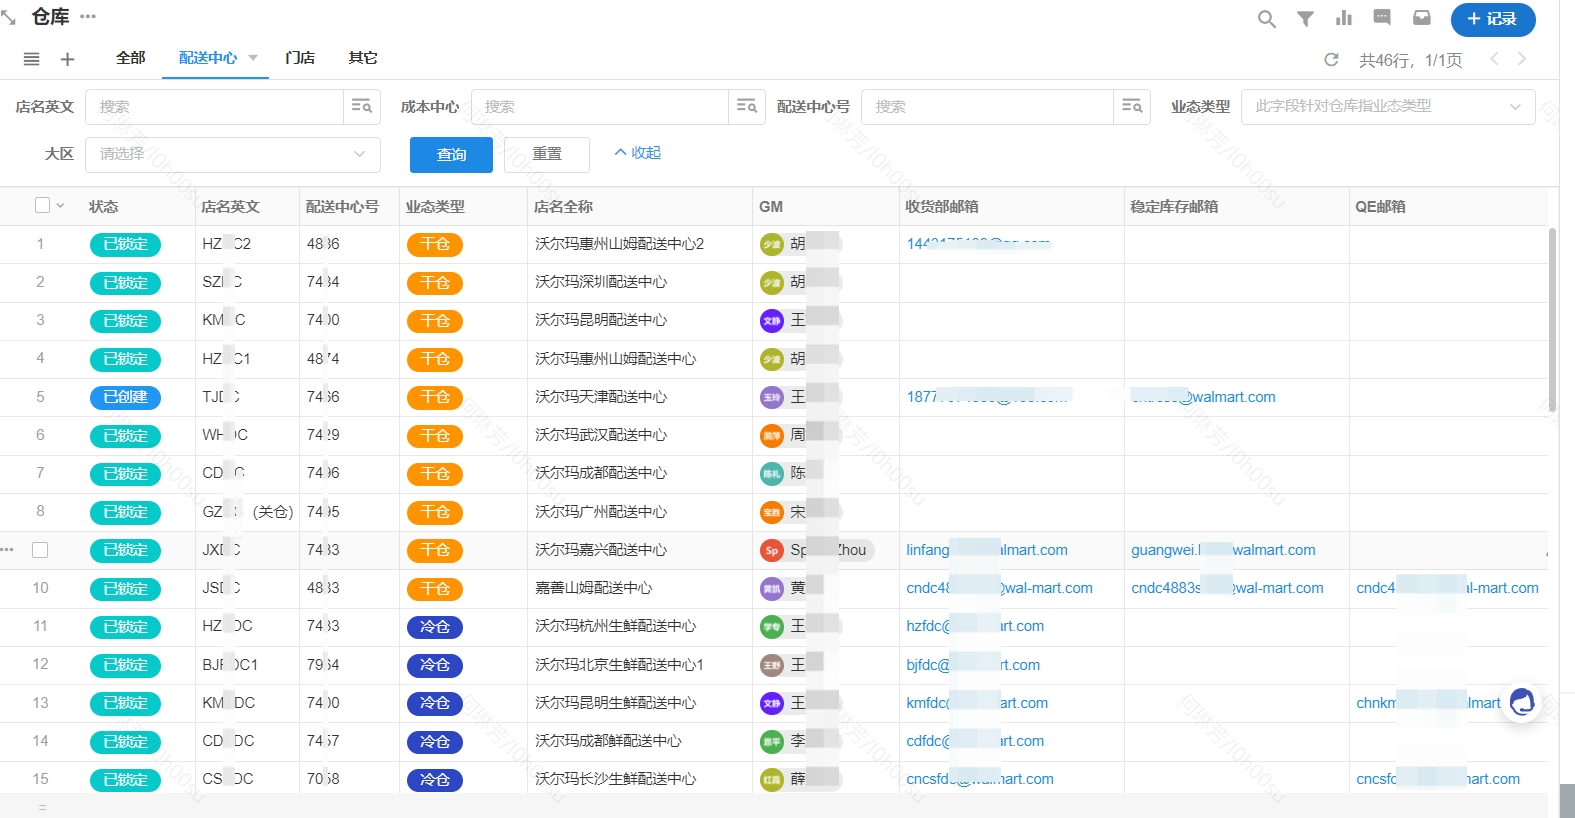
Task: Click the 成本中心 search input
Action: (600, 106)
